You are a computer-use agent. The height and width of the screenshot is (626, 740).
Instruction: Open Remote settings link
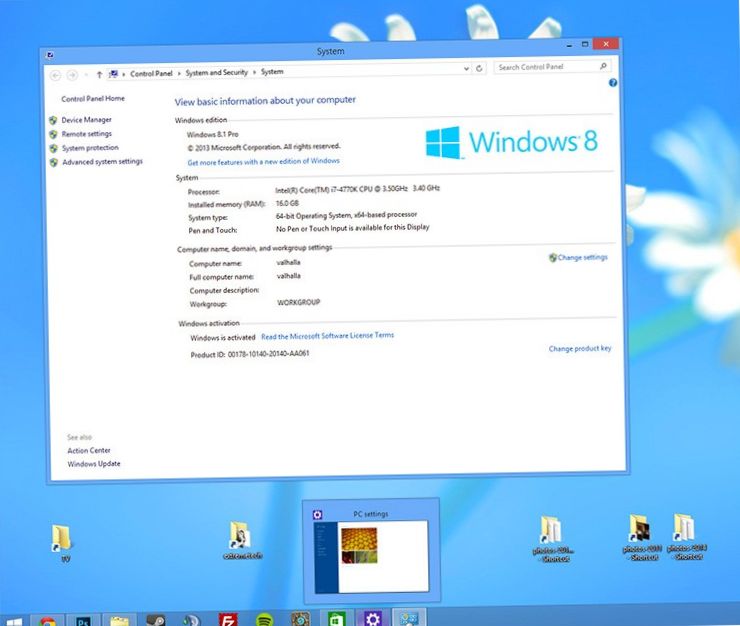point(87,134)
